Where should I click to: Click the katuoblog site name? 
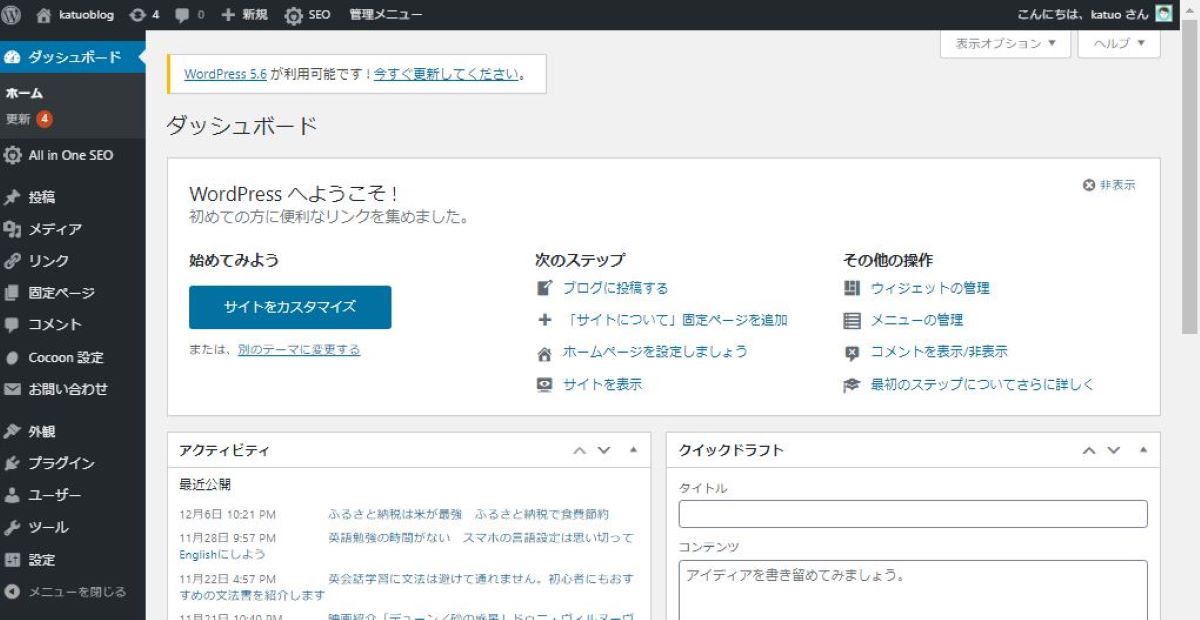(86, 15)
